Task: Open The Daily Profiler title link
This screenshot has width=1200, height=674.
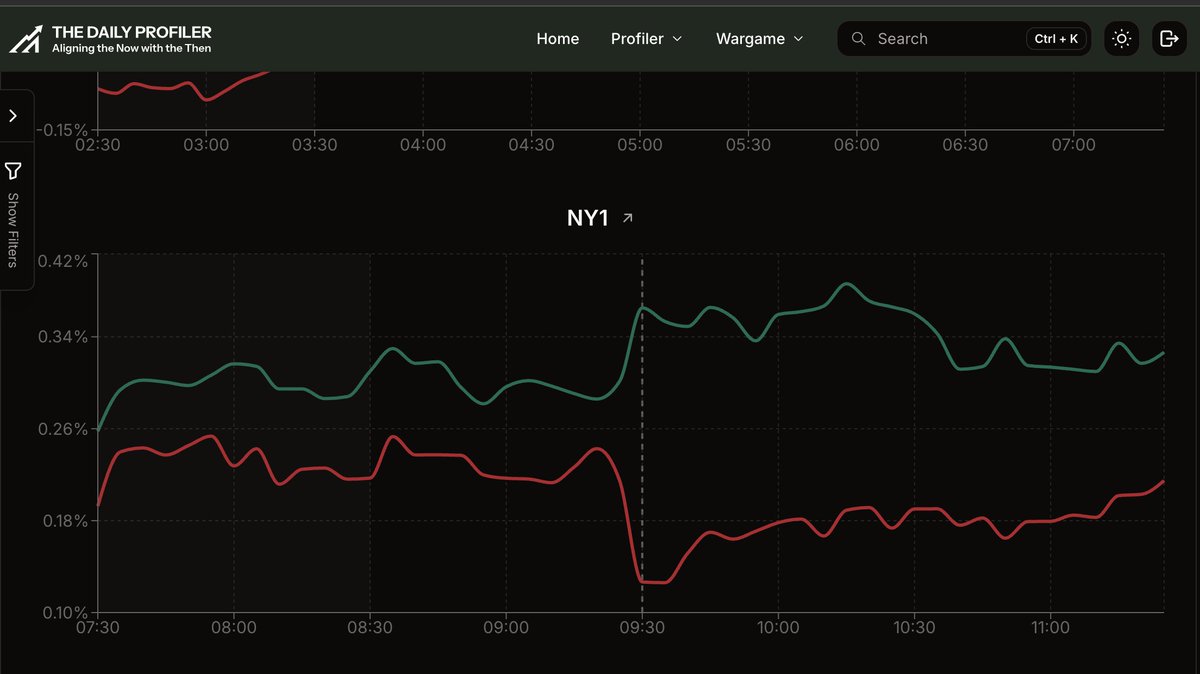Action: point(131,32)
